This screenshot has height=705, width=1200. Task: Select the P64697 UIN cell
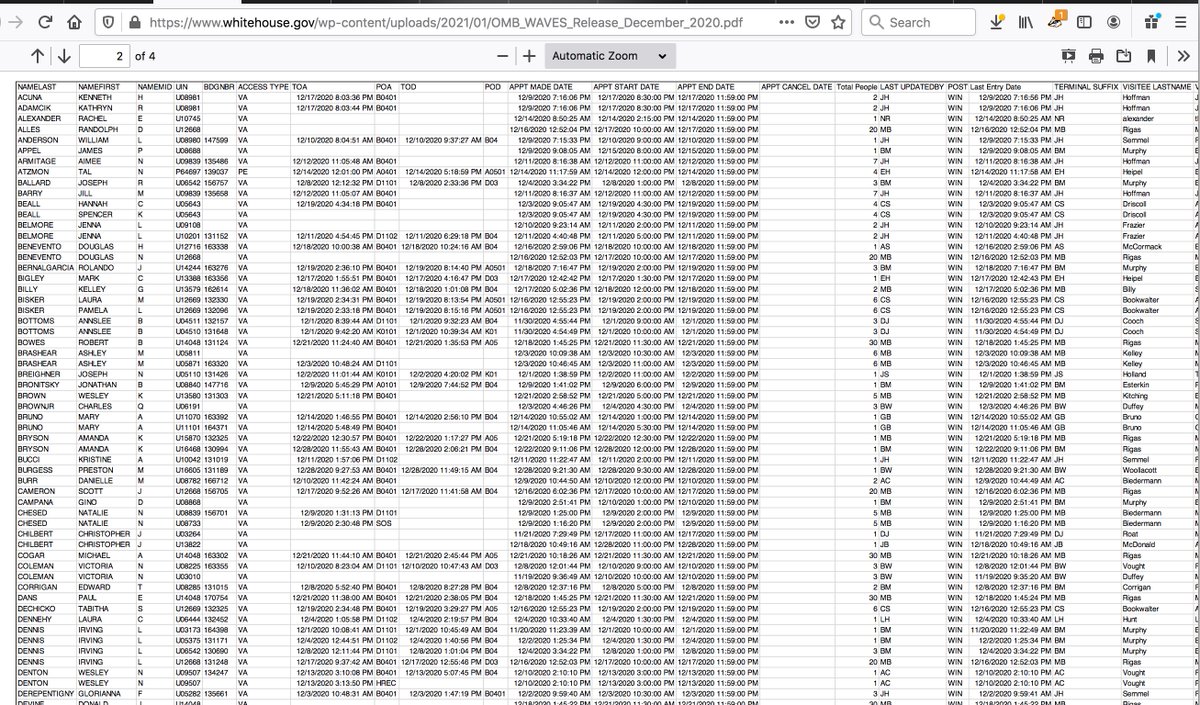point(188,171)
